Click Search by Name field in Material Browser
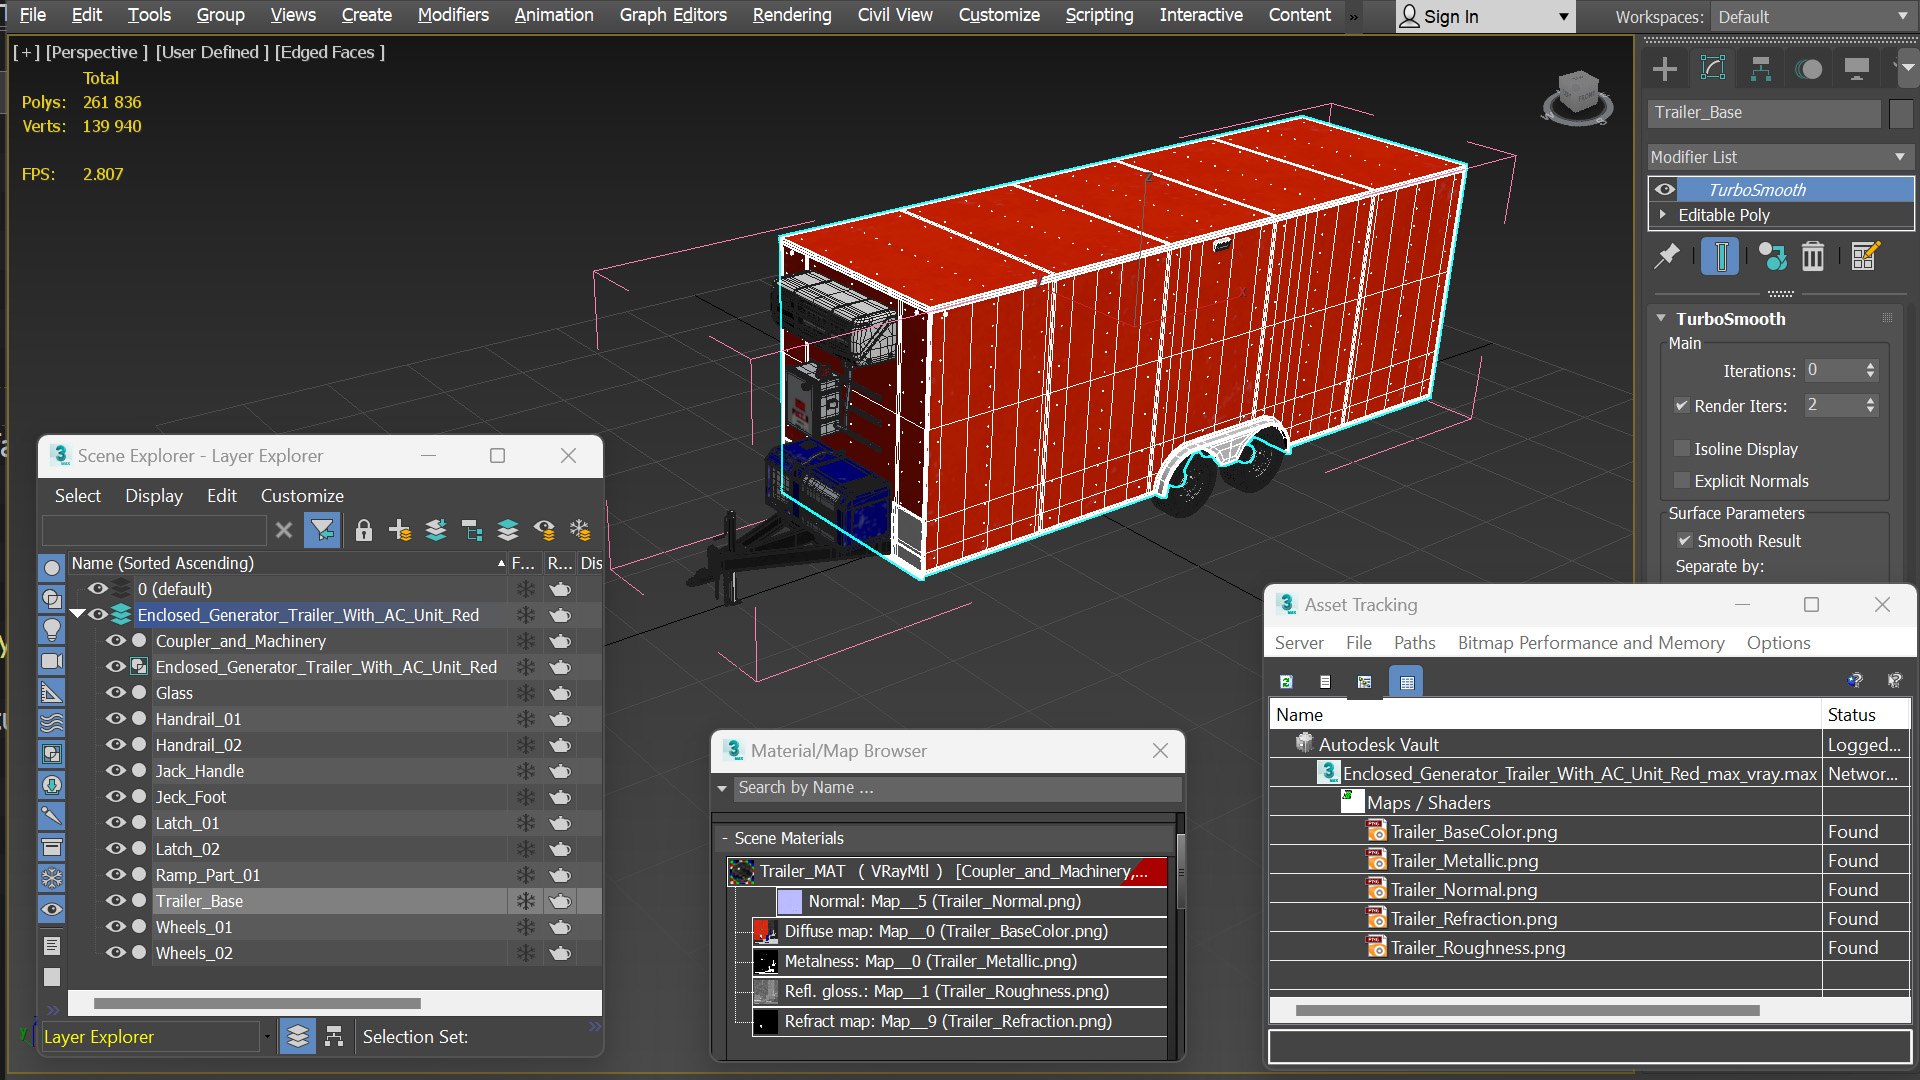This screenshot has width=1920, height=1080. pos(958,788)
